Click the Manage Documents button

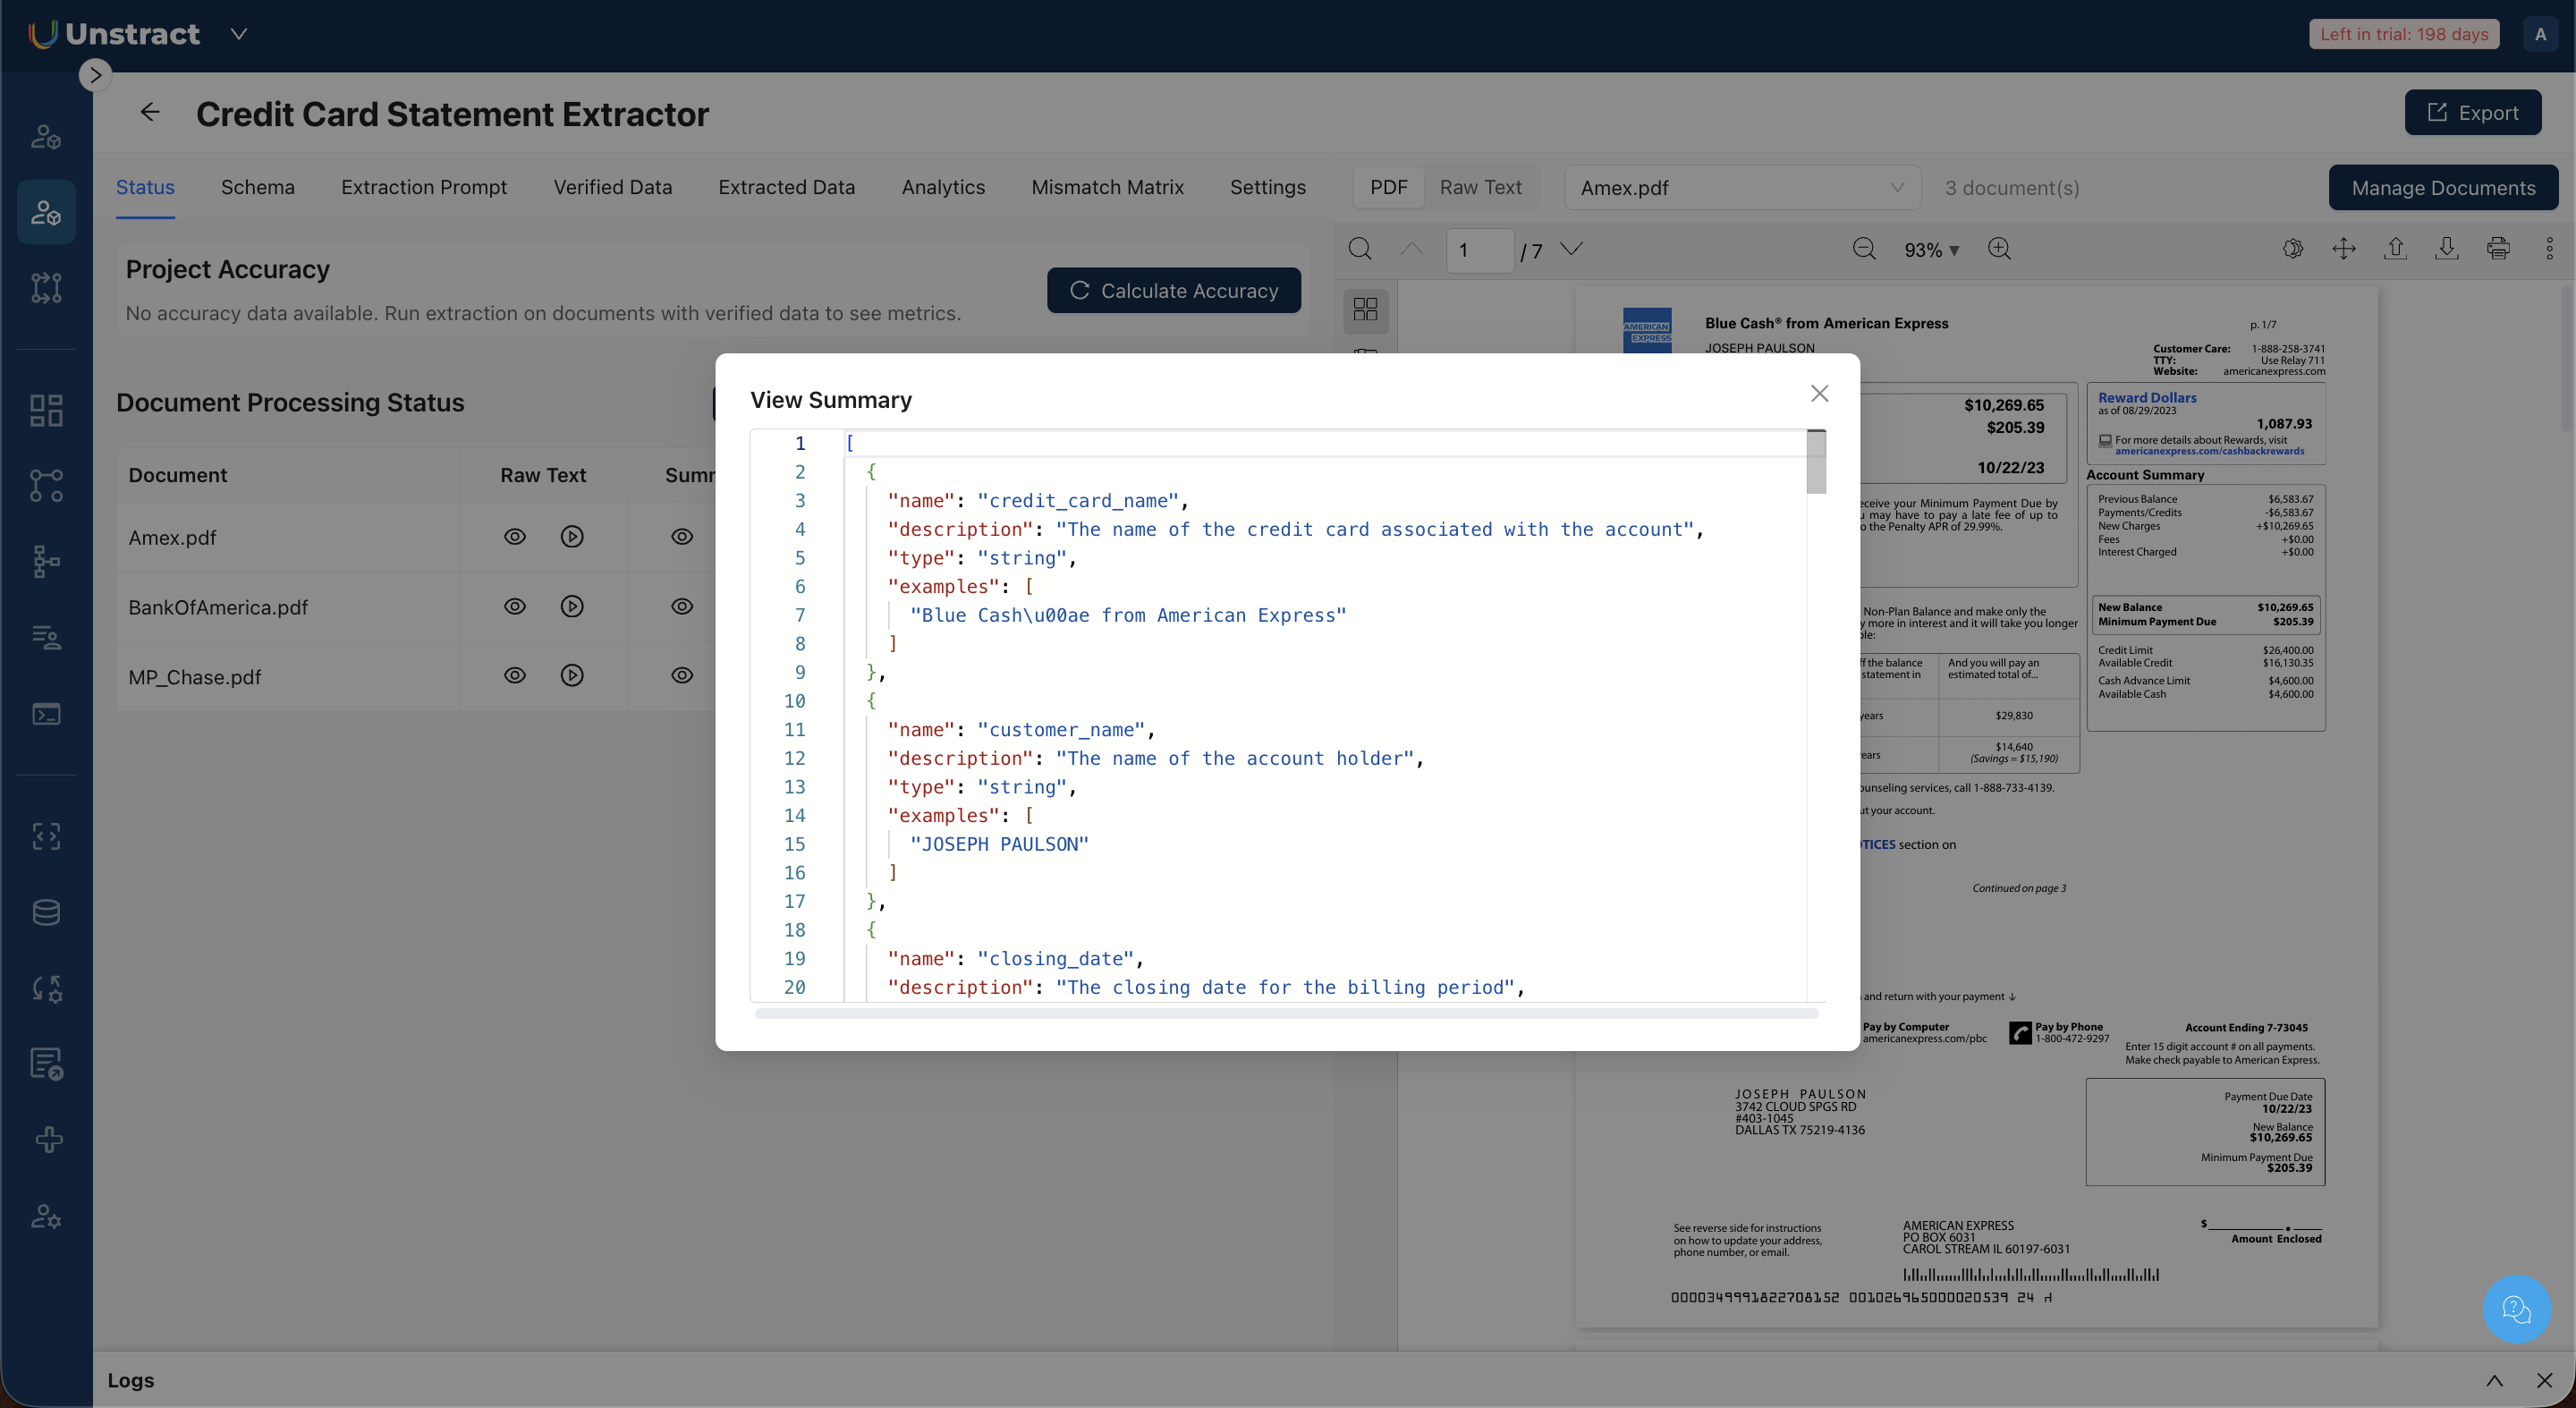pos(2443,188)
